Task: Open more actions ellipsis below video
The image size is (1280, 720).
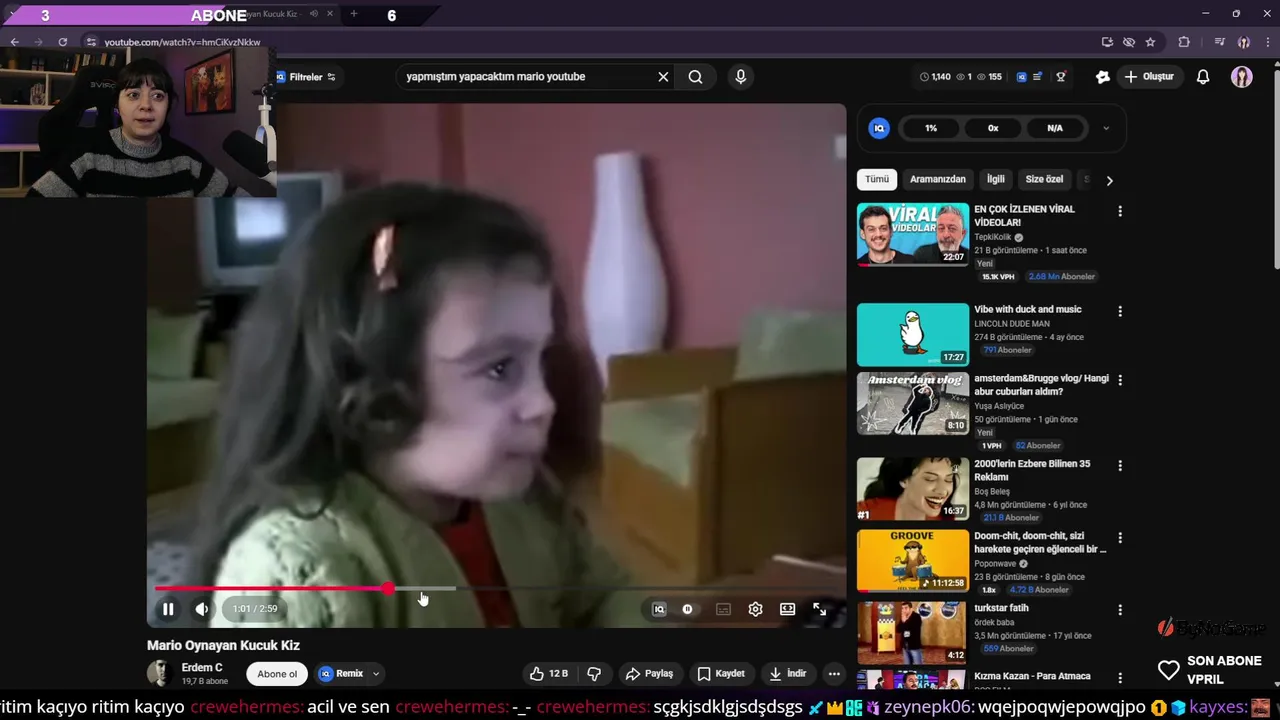Action: click(834, 674)
